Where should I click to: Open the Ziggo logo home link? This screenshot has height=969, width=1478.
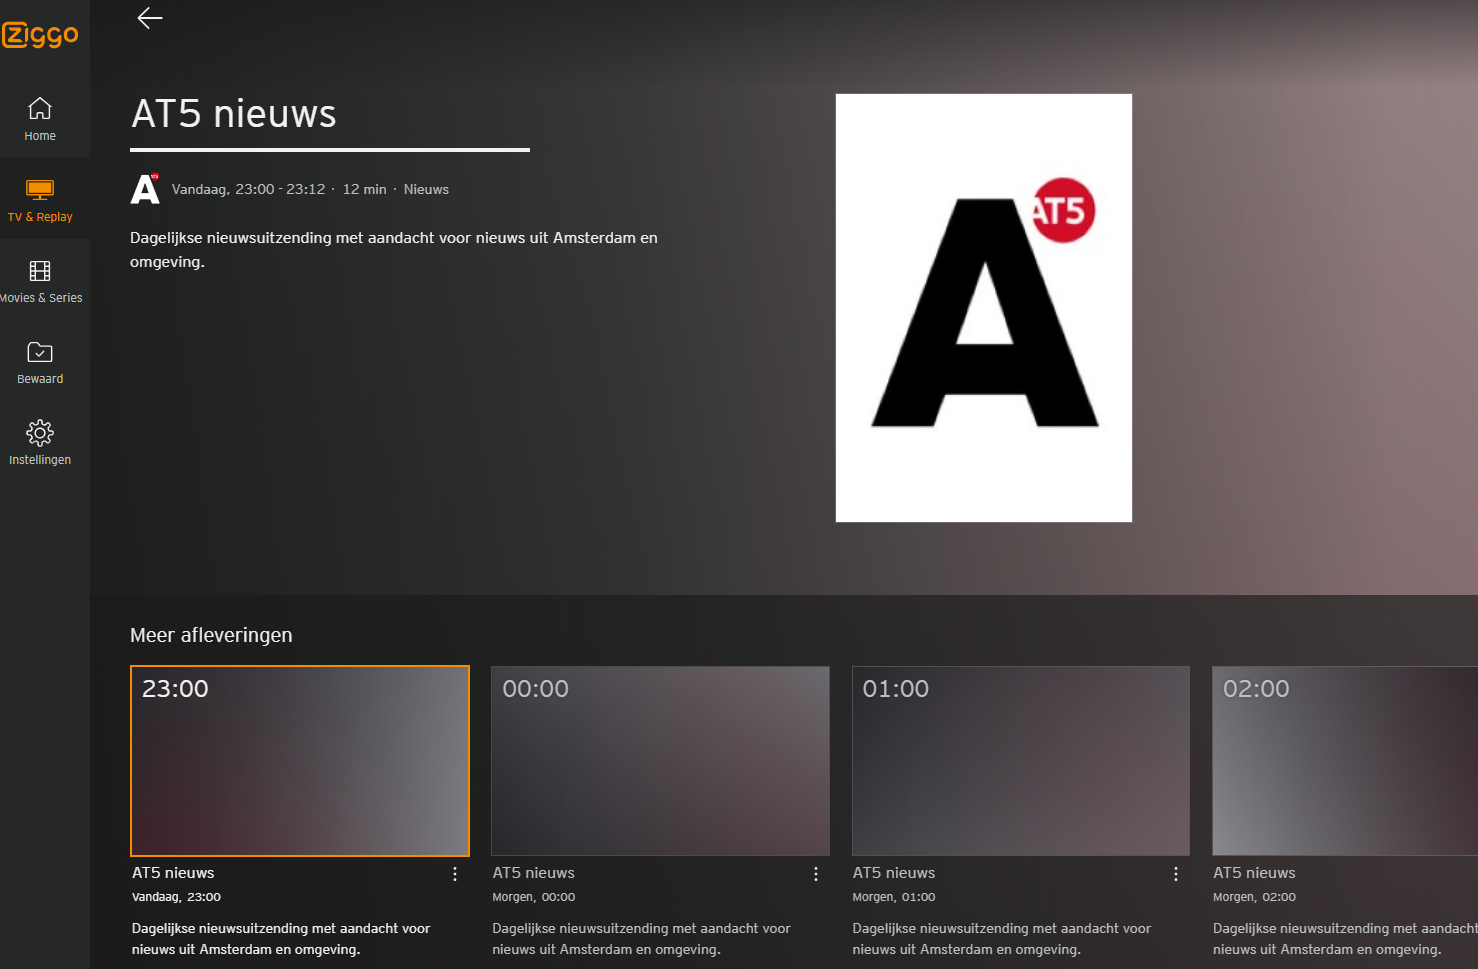click(x=41, y=35)
